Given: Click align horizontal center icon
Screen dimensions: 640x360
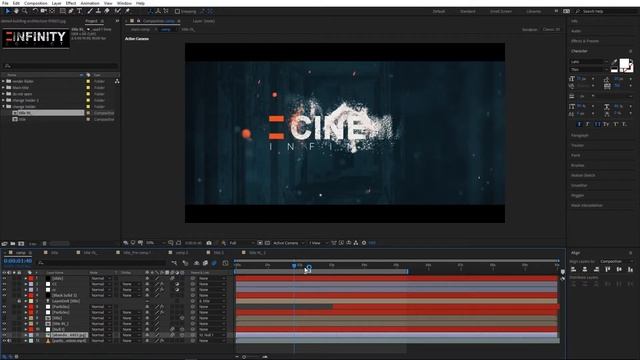Looking at the screenshot, I should (585, 269).
